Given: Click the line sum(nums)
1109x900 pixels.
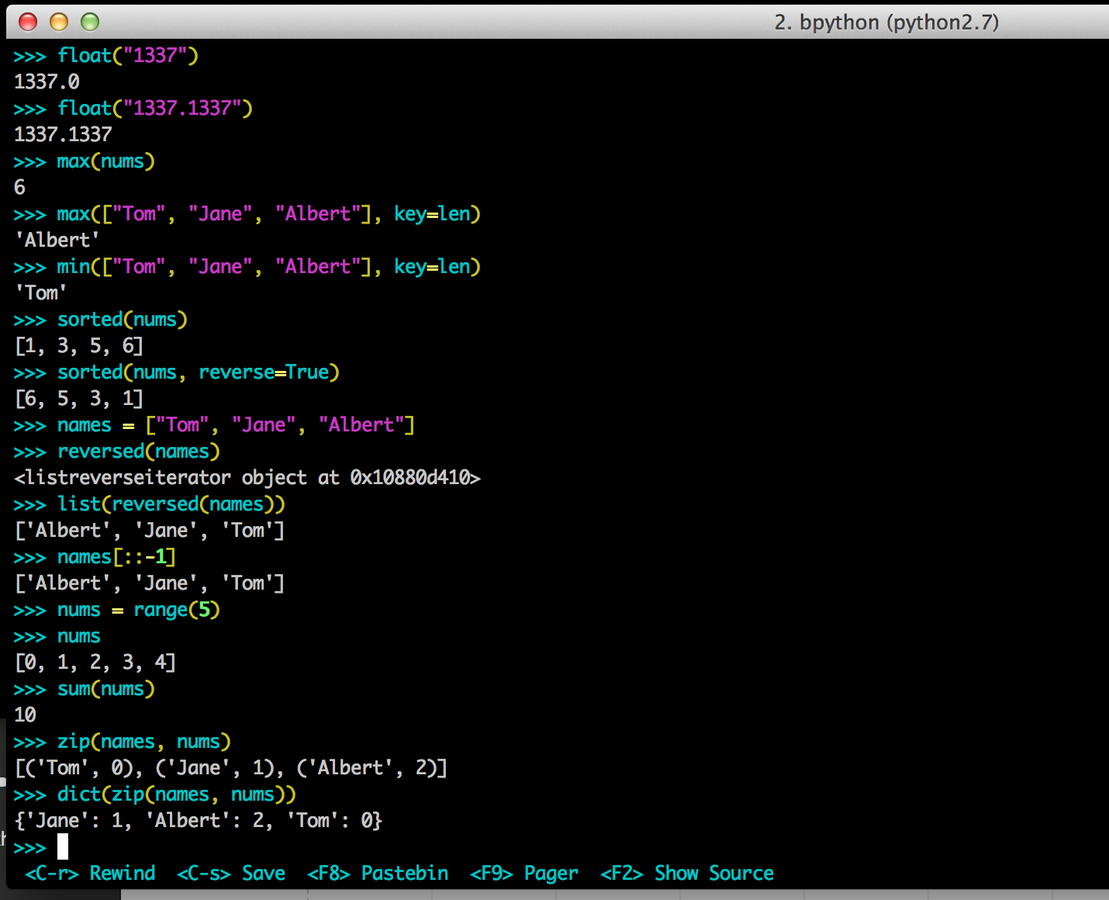Looking at the screenshot, I should [84, 688].
